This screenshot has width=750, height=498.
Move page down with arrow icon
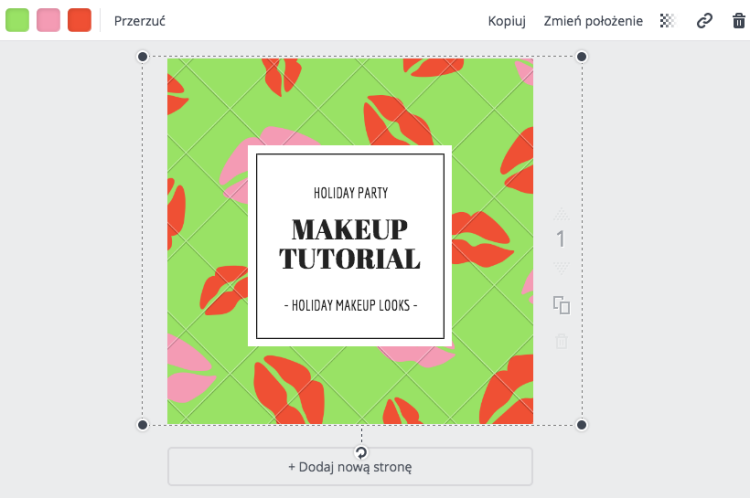click(x=561, y=267)
